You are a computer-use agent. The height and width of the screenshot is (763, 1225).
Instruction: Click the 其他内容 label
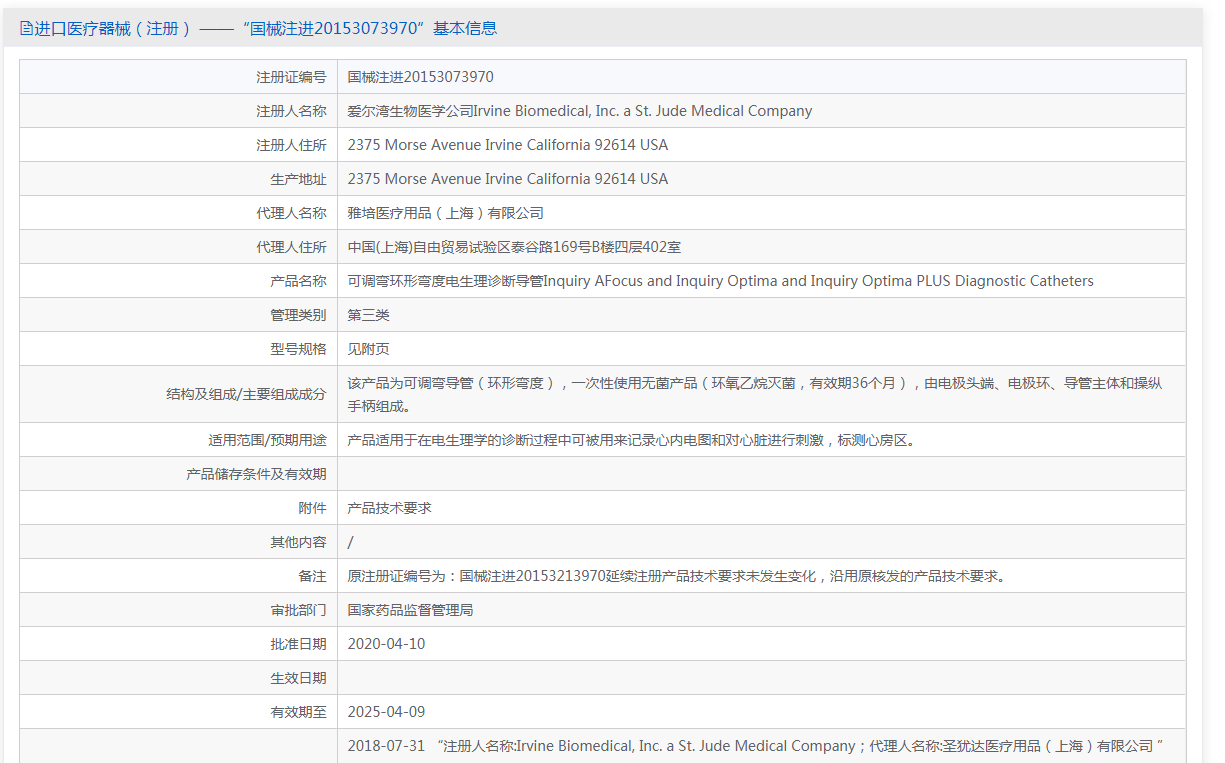(x=298, y=542)
